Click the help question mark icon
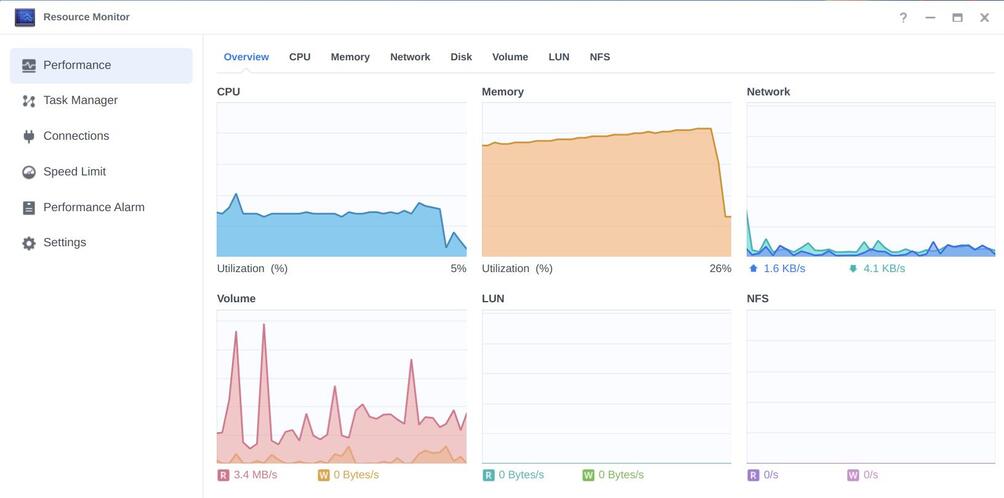The width and height of the screenshot is (1004, 498). click(903, 18)
